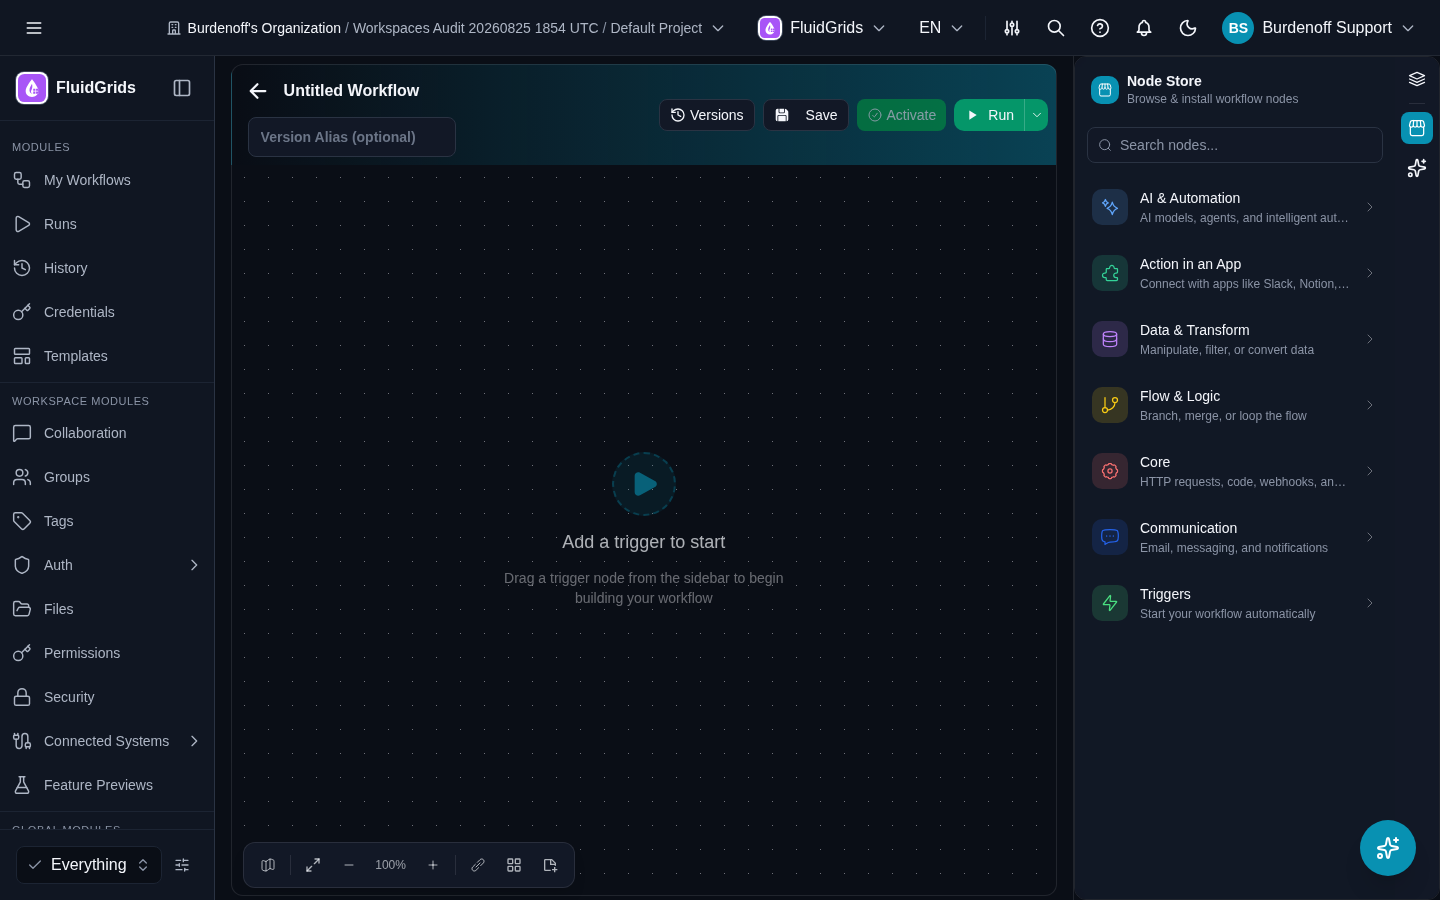Go back with the arrow icon

click(x=258, y=91)
